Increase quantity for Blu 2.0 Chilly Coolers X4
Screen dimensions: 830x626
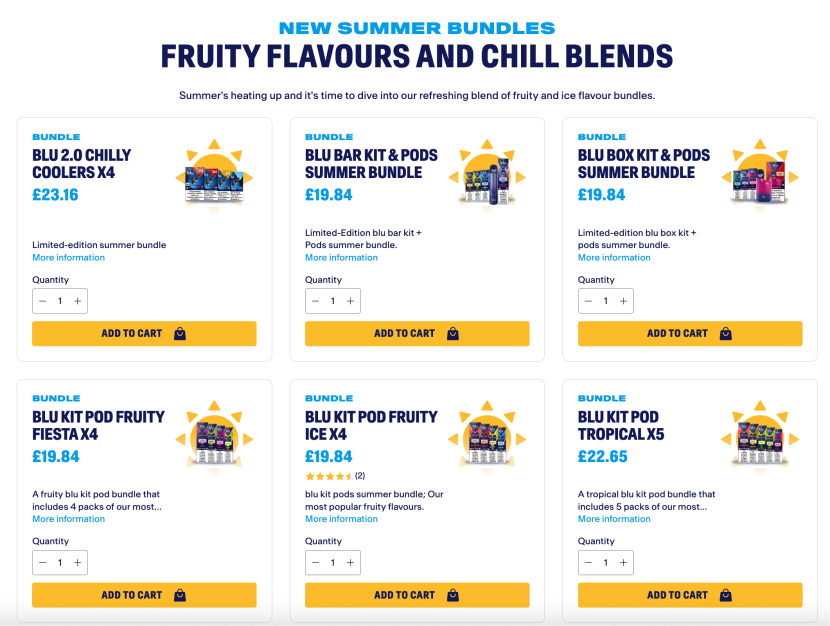click(77, 301)
